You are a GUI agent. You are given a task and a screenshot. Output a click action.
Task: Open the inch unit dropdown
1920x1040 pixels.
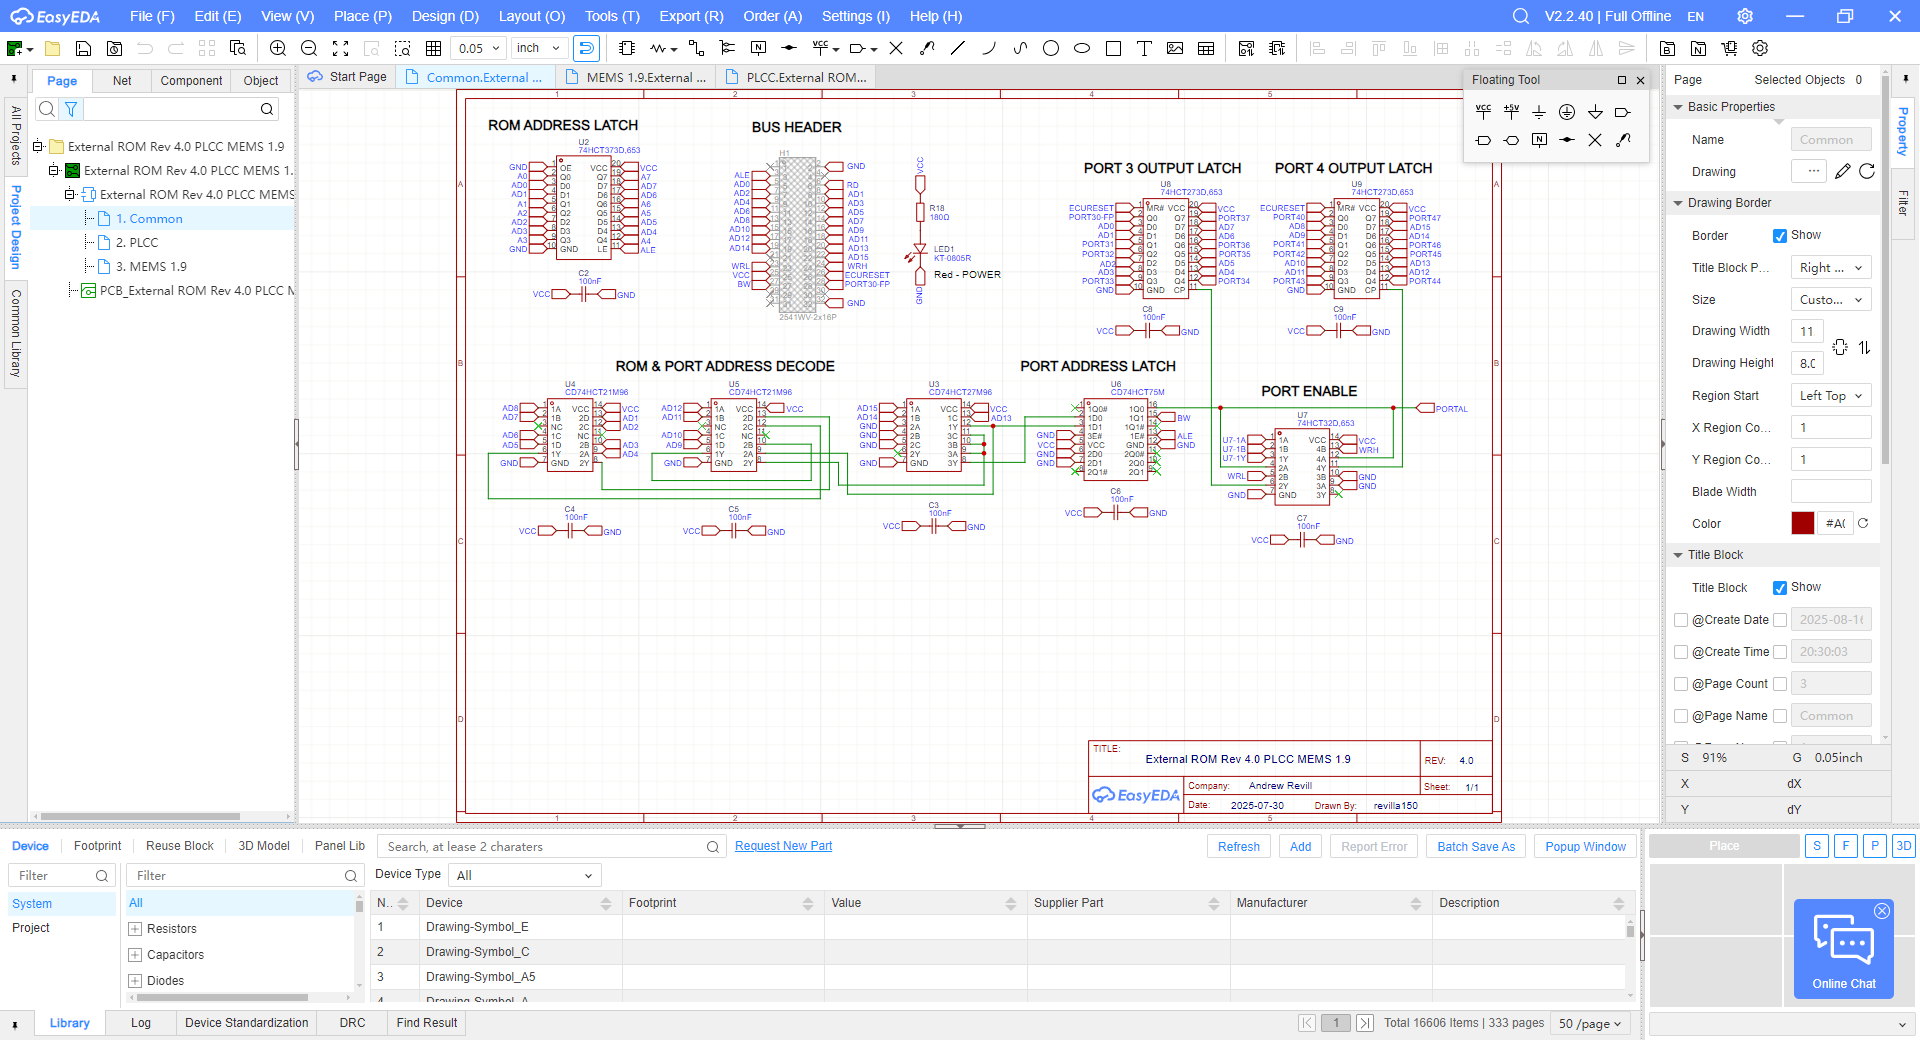click(540, 48)
